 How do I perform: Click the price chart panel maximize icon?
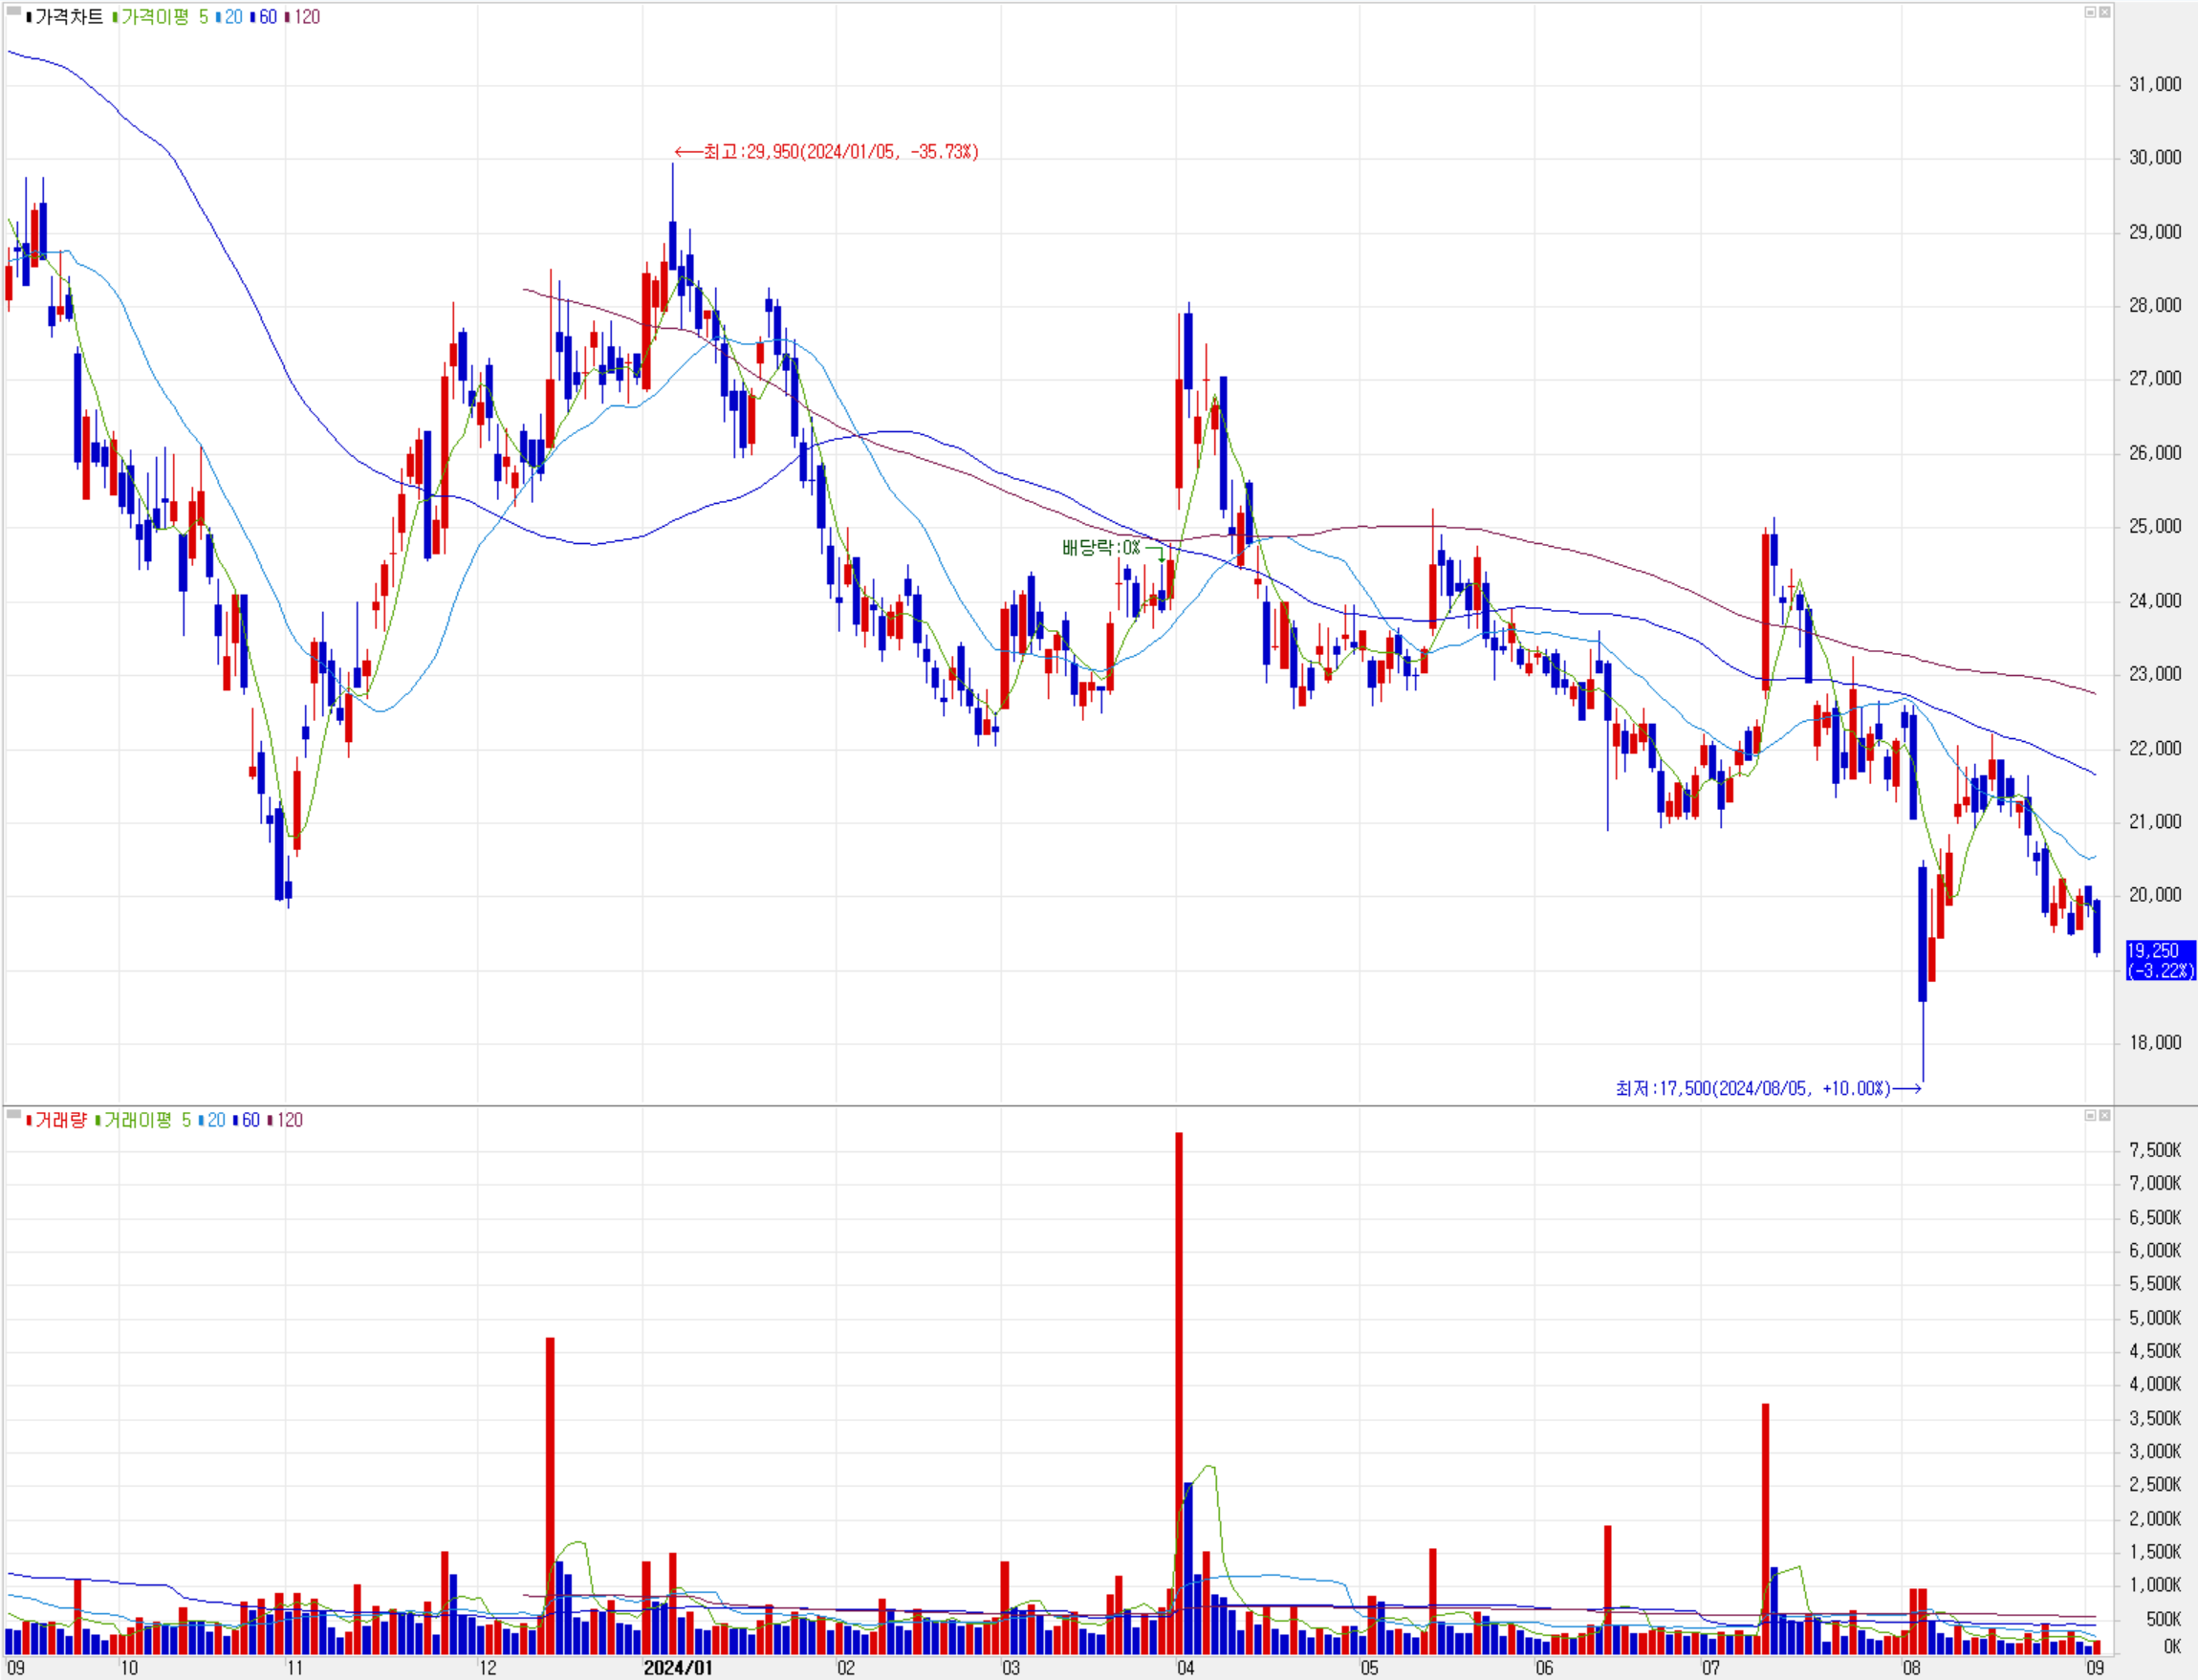(x=2089, y=12)
